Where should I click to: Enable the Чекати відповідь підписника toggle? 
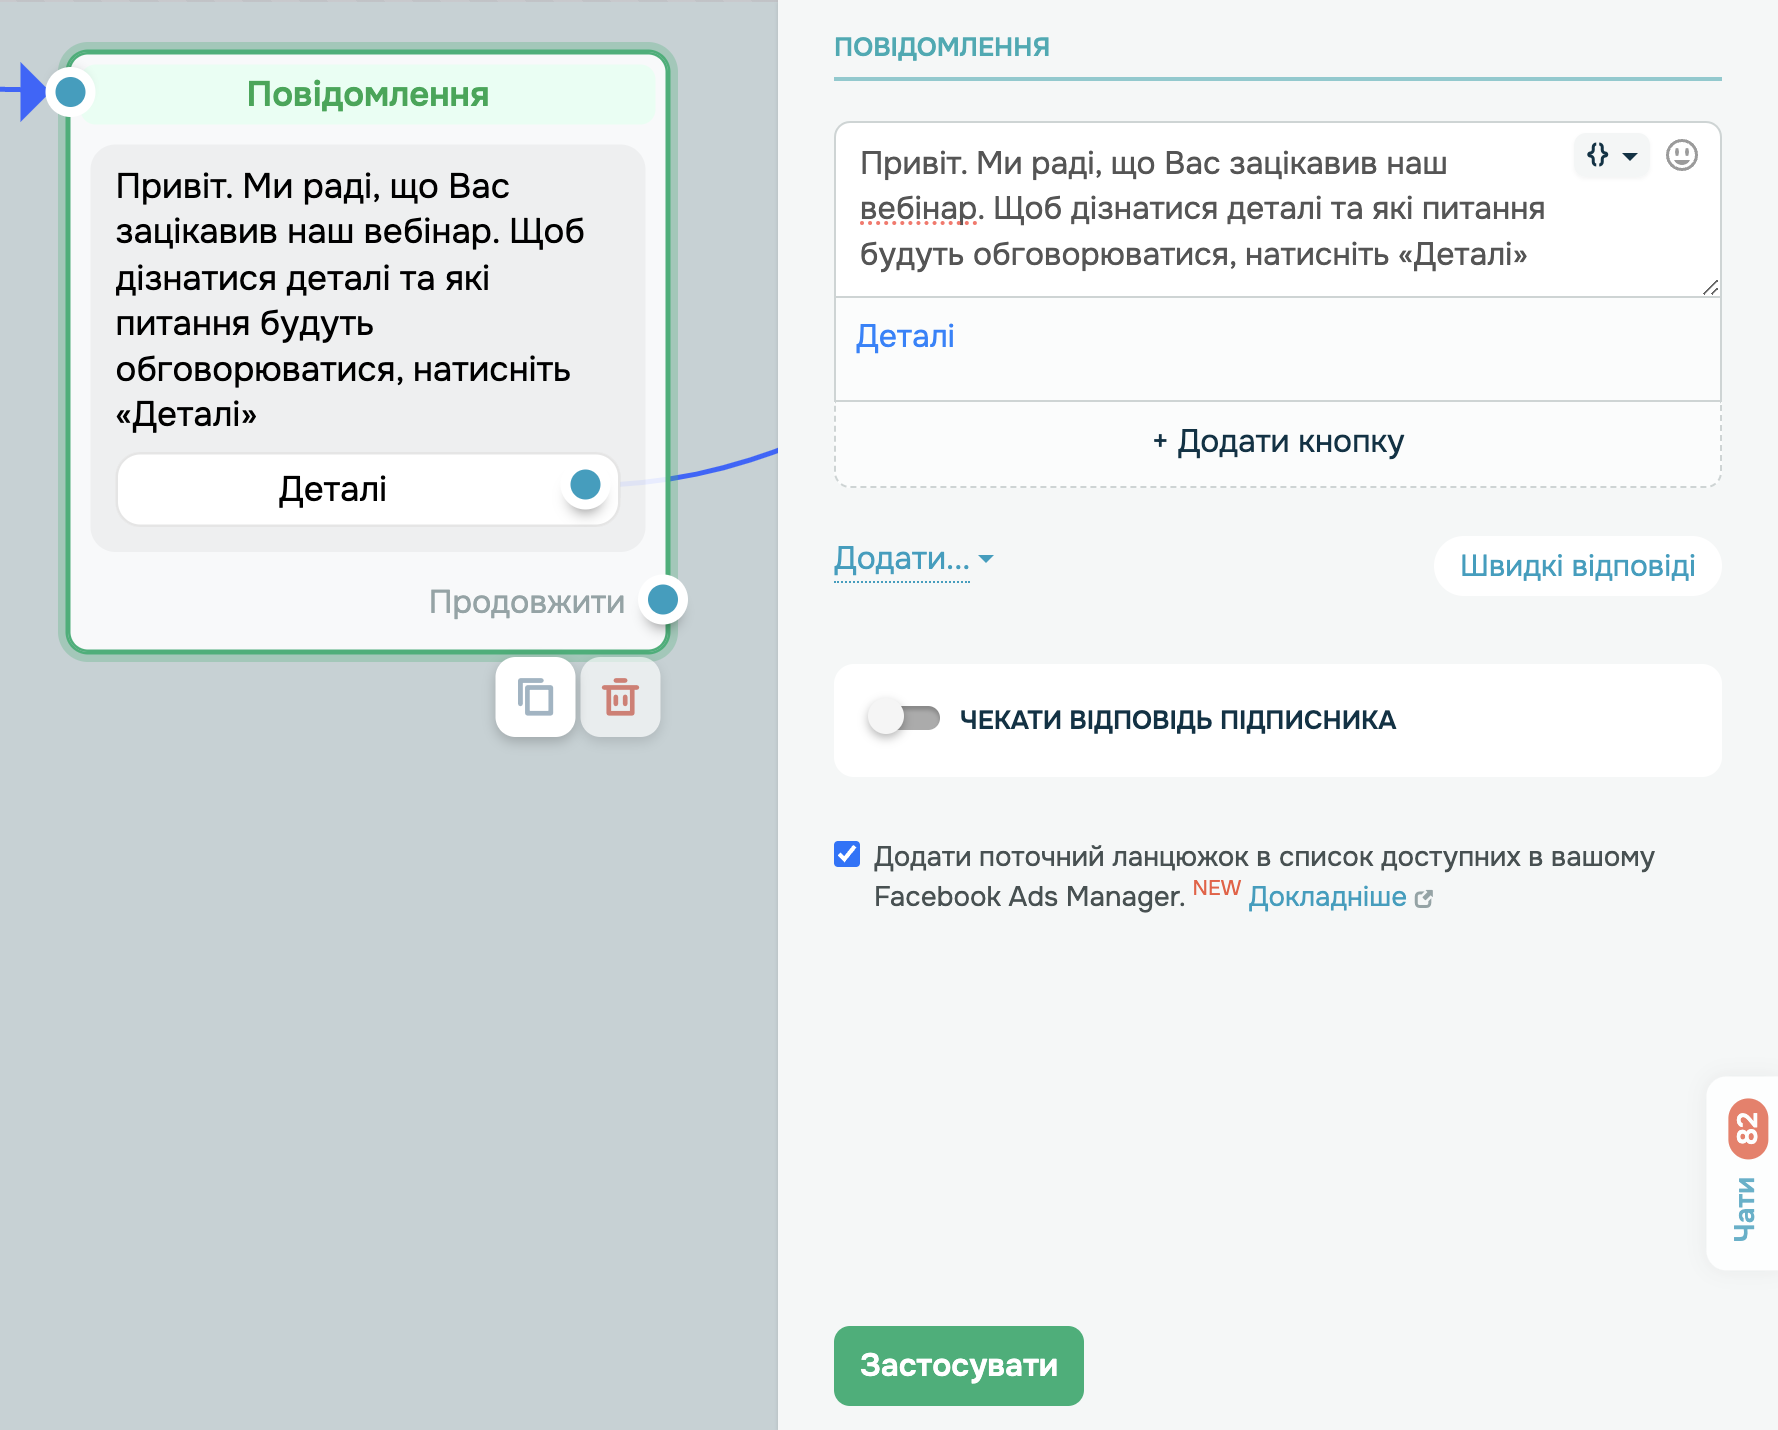coord(902,719)
